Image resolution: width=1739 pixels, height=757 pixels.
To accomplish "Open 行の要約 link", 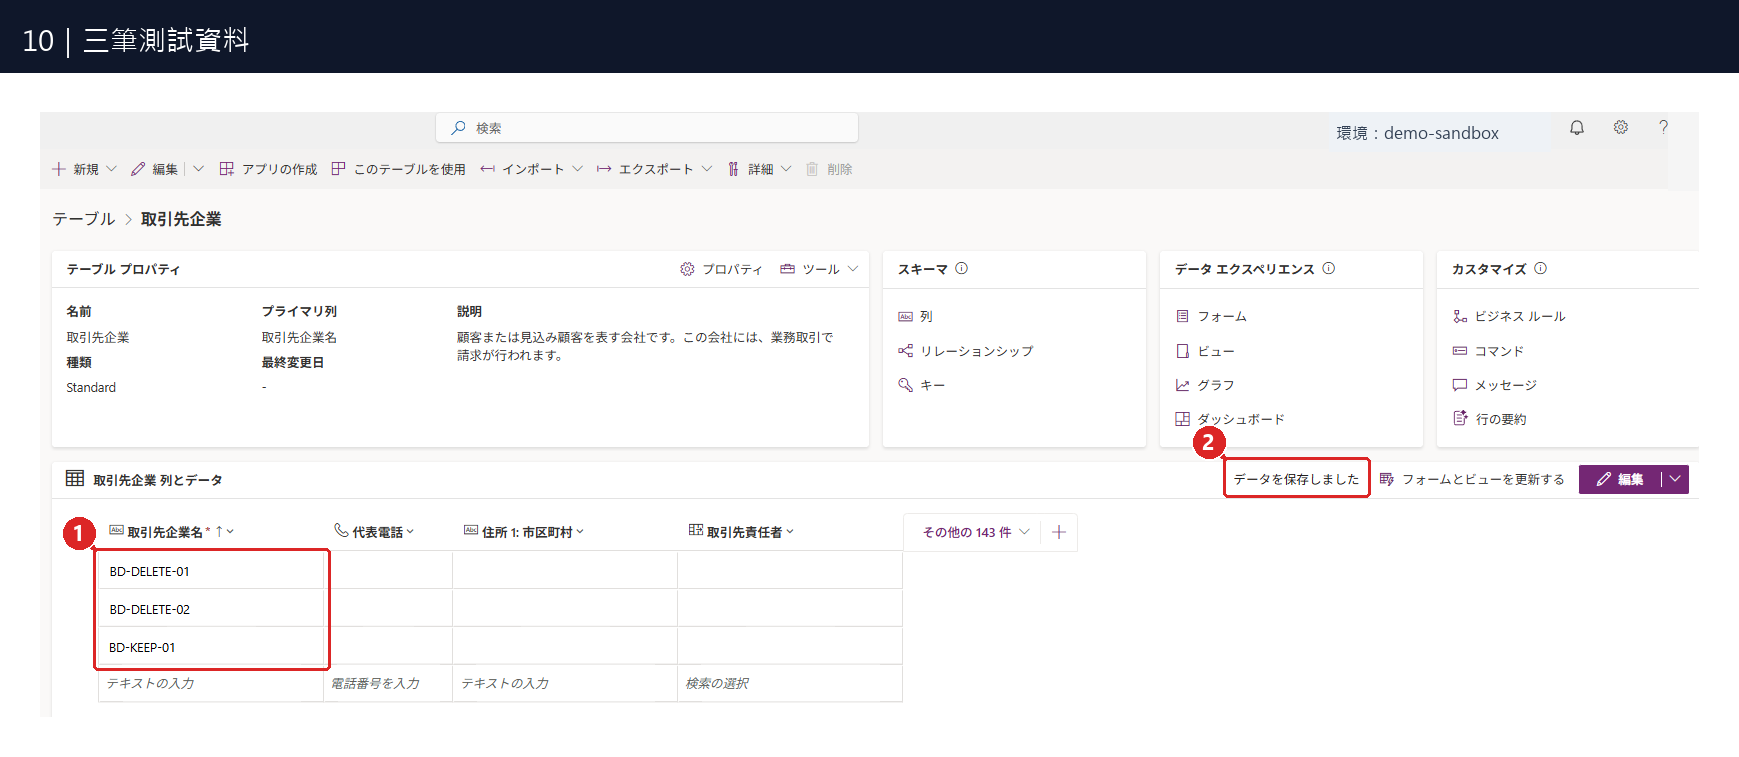I will 1489,419.
